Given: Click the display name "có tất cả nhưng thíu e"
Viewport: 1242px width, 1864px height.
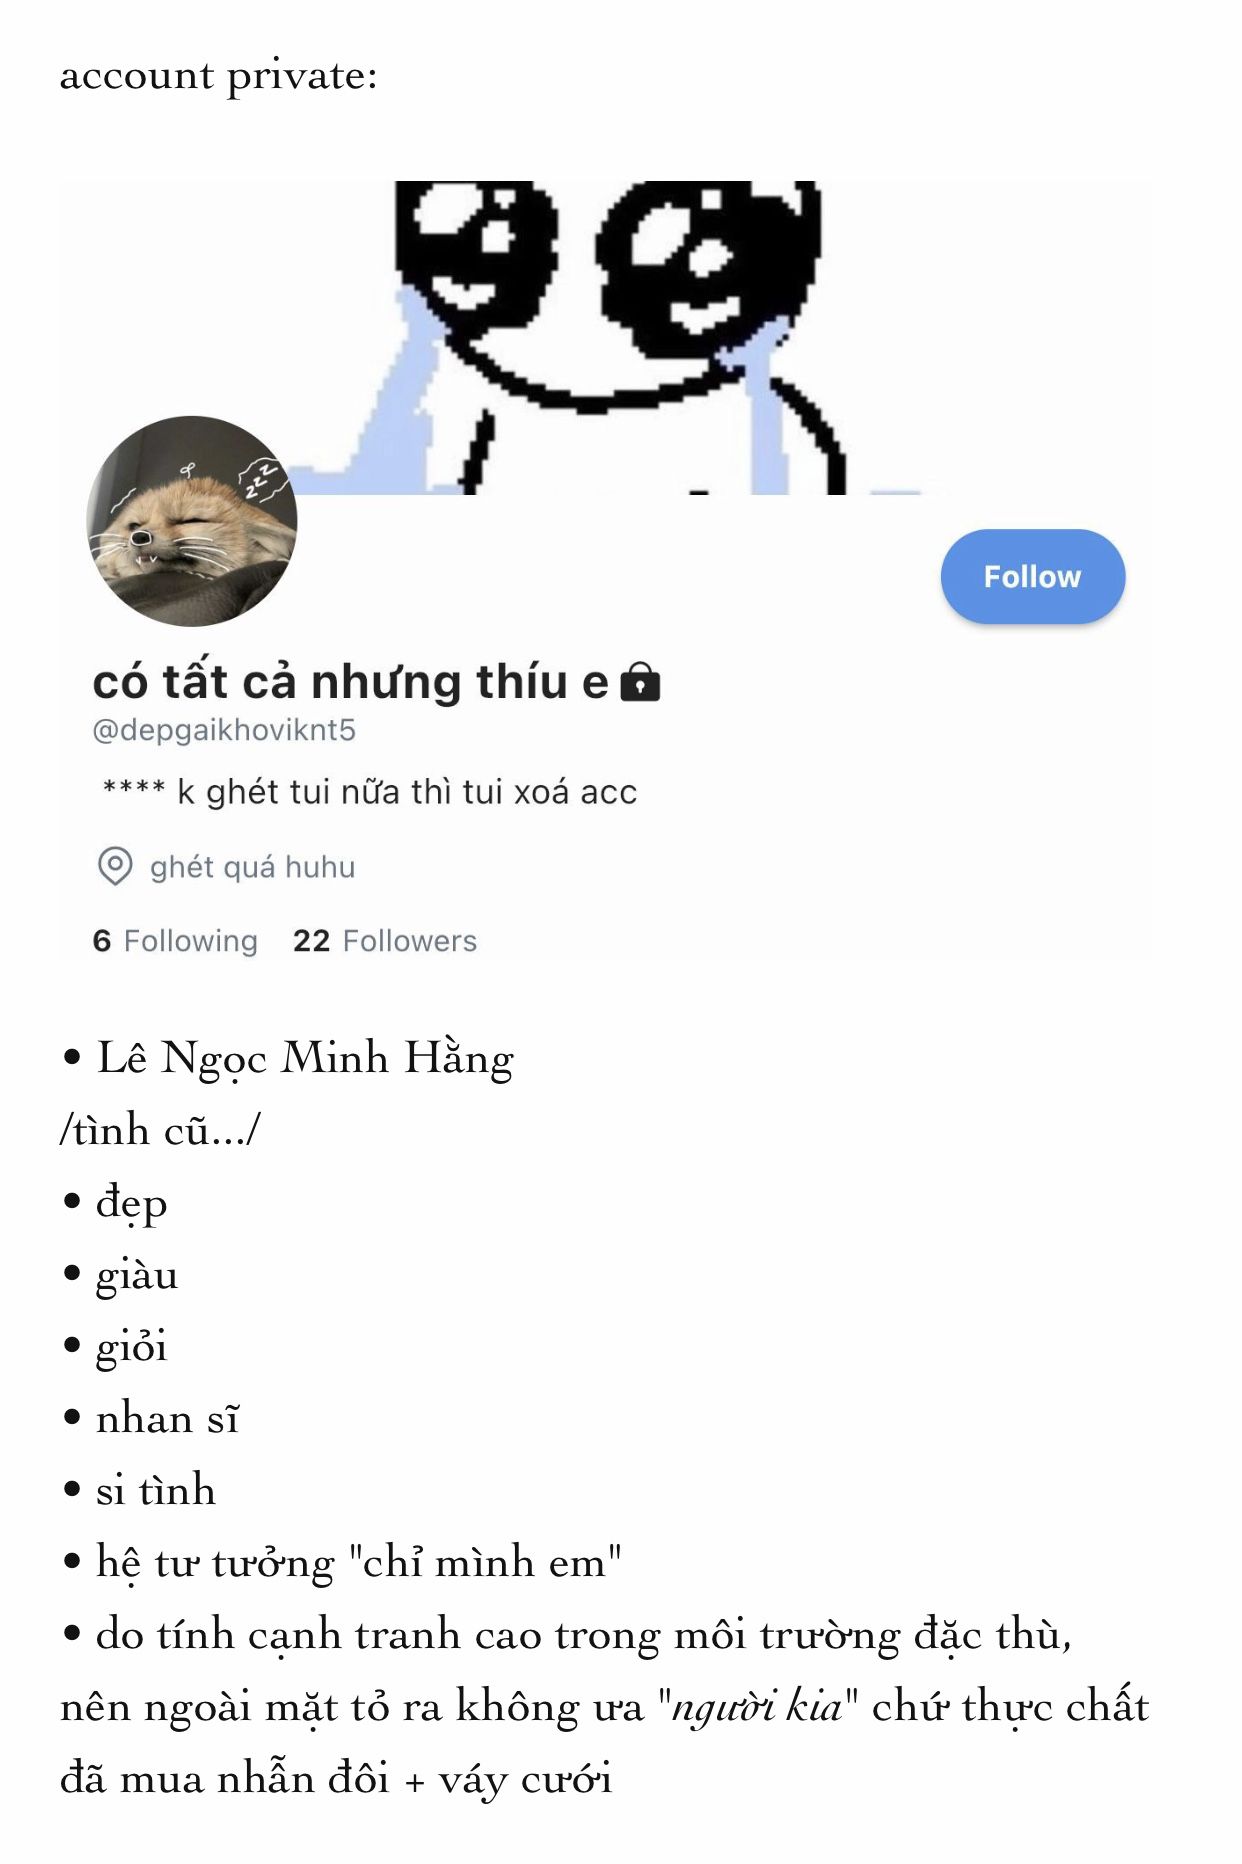Looking at the screenshot, I should point(350,682).
